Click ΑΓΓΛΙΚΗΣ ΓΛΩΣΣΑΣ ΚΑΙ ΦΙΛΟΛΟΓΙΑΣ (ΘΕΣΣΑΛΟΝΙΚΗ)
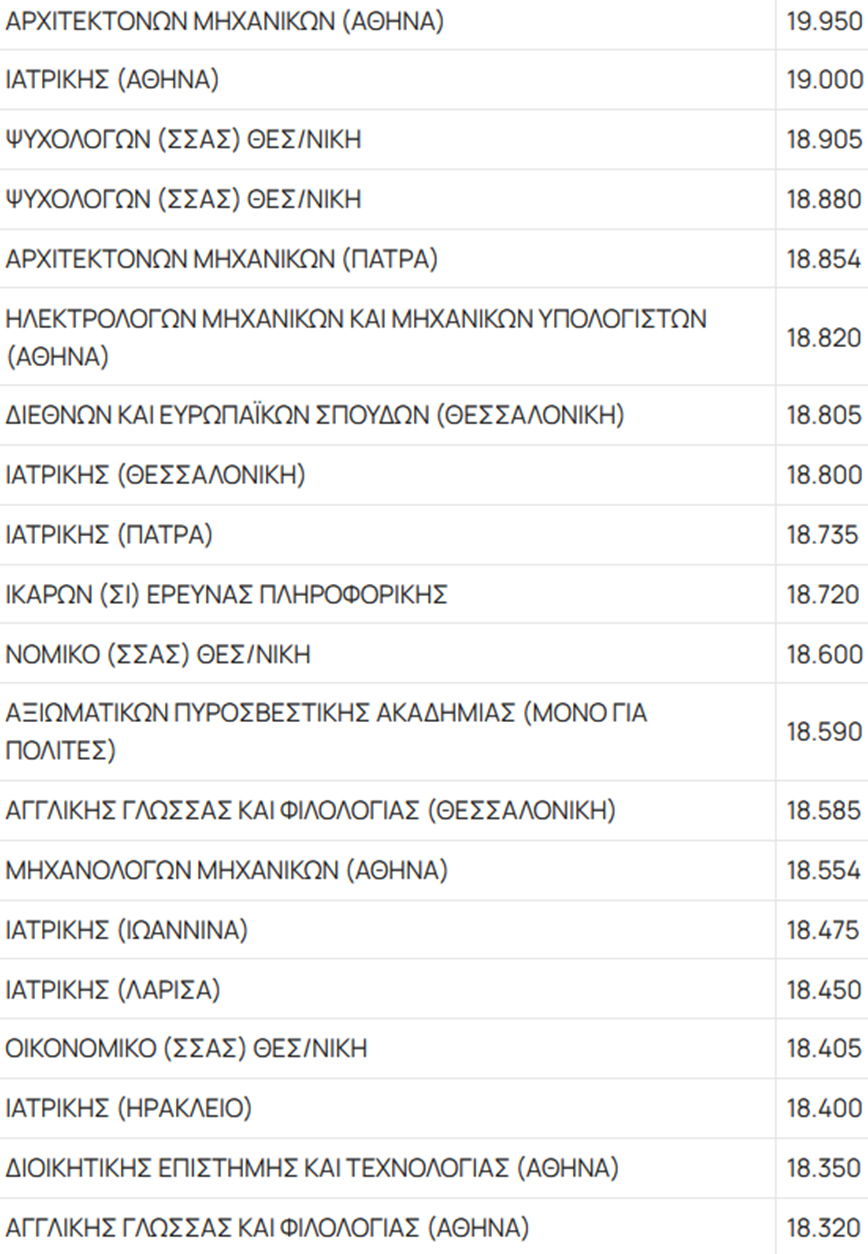 point(310,810)
